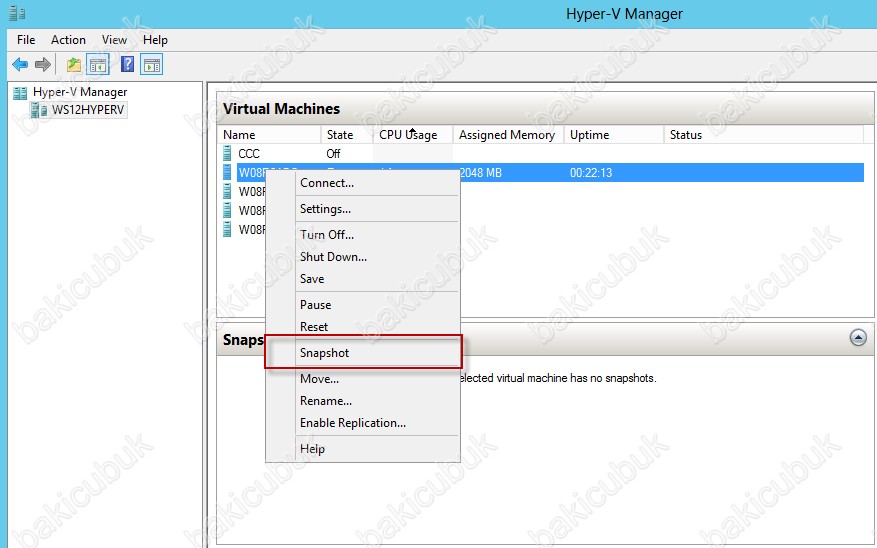Choose Rename... from context menu
The width and height of the screenshot is (877, 548).
coord(362,400)
